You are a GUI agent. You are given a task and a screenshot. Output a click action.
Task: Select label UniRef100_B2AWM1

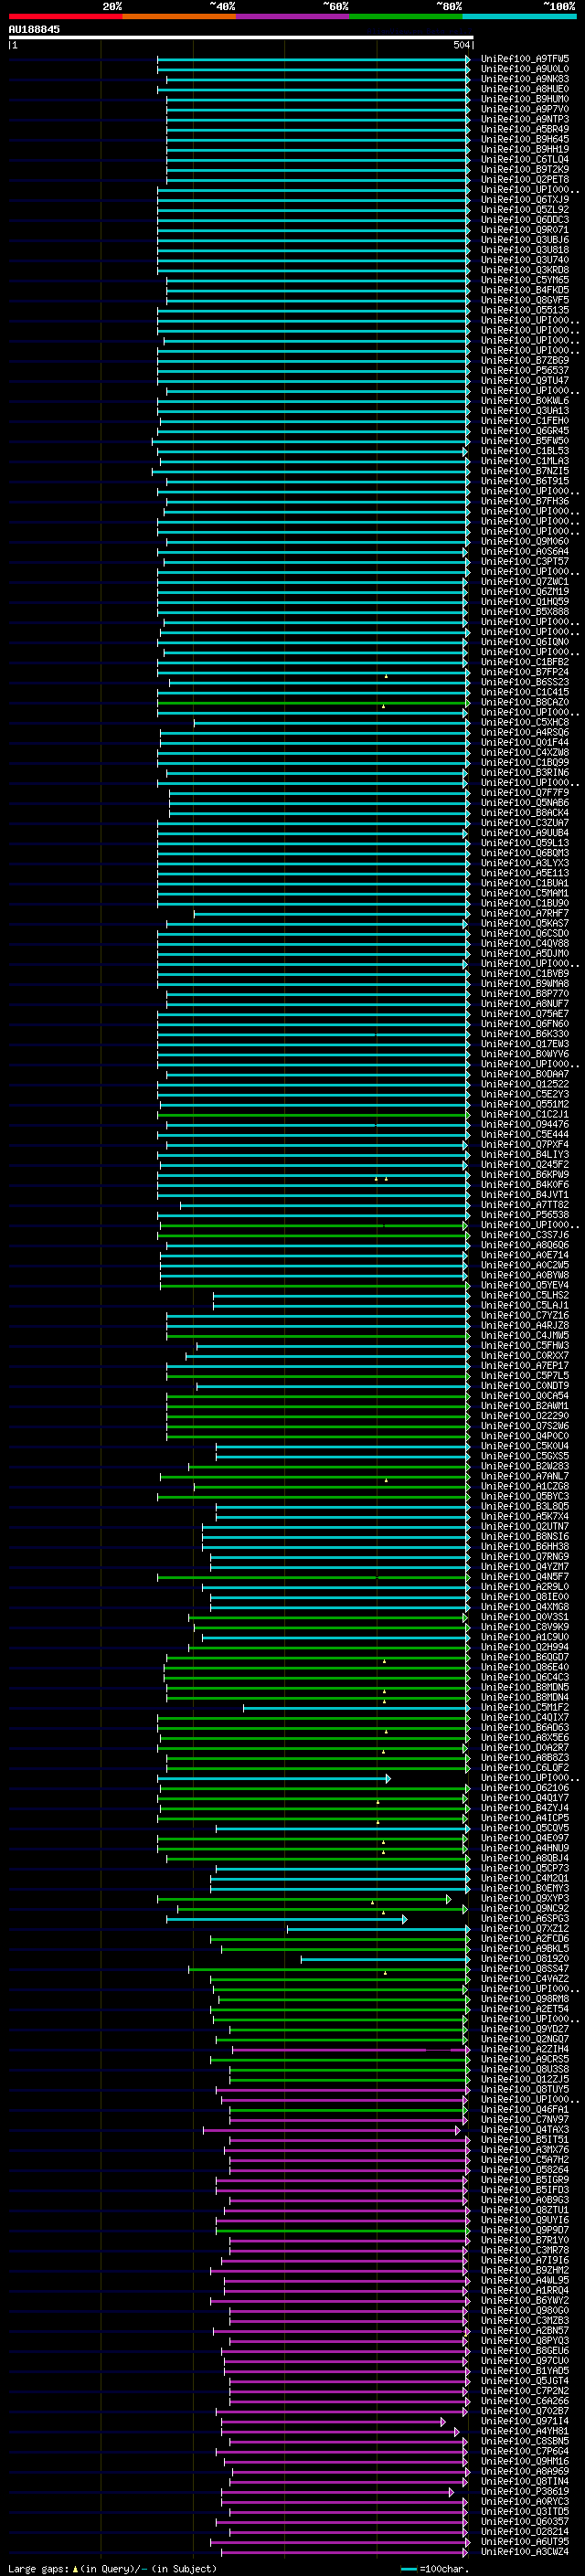click(x=525, y=1405)
